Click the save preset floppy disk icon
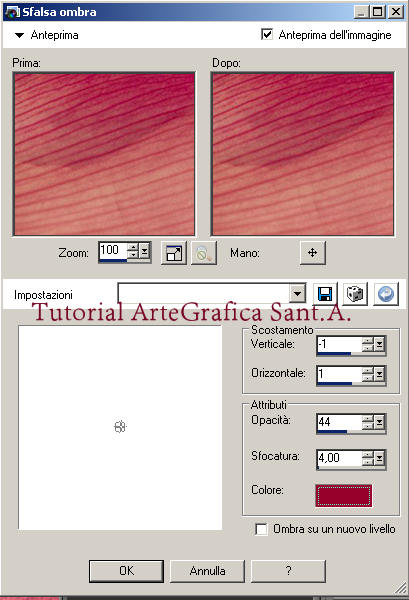Viewport: 409px width, 600px height. click(325, 294)
